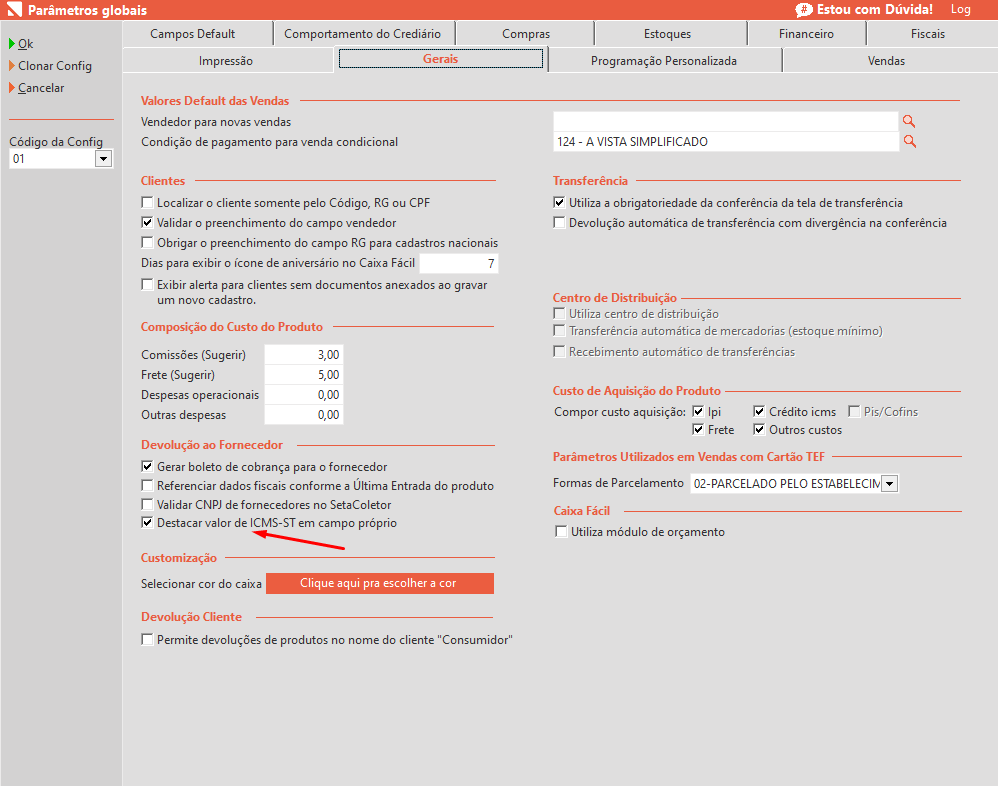Image resolution: width=998 pixels, height=786 pixels.
Task: Toggle Destacar valor de ICMS-ST em campo próprio
Action: coord(147,523)
